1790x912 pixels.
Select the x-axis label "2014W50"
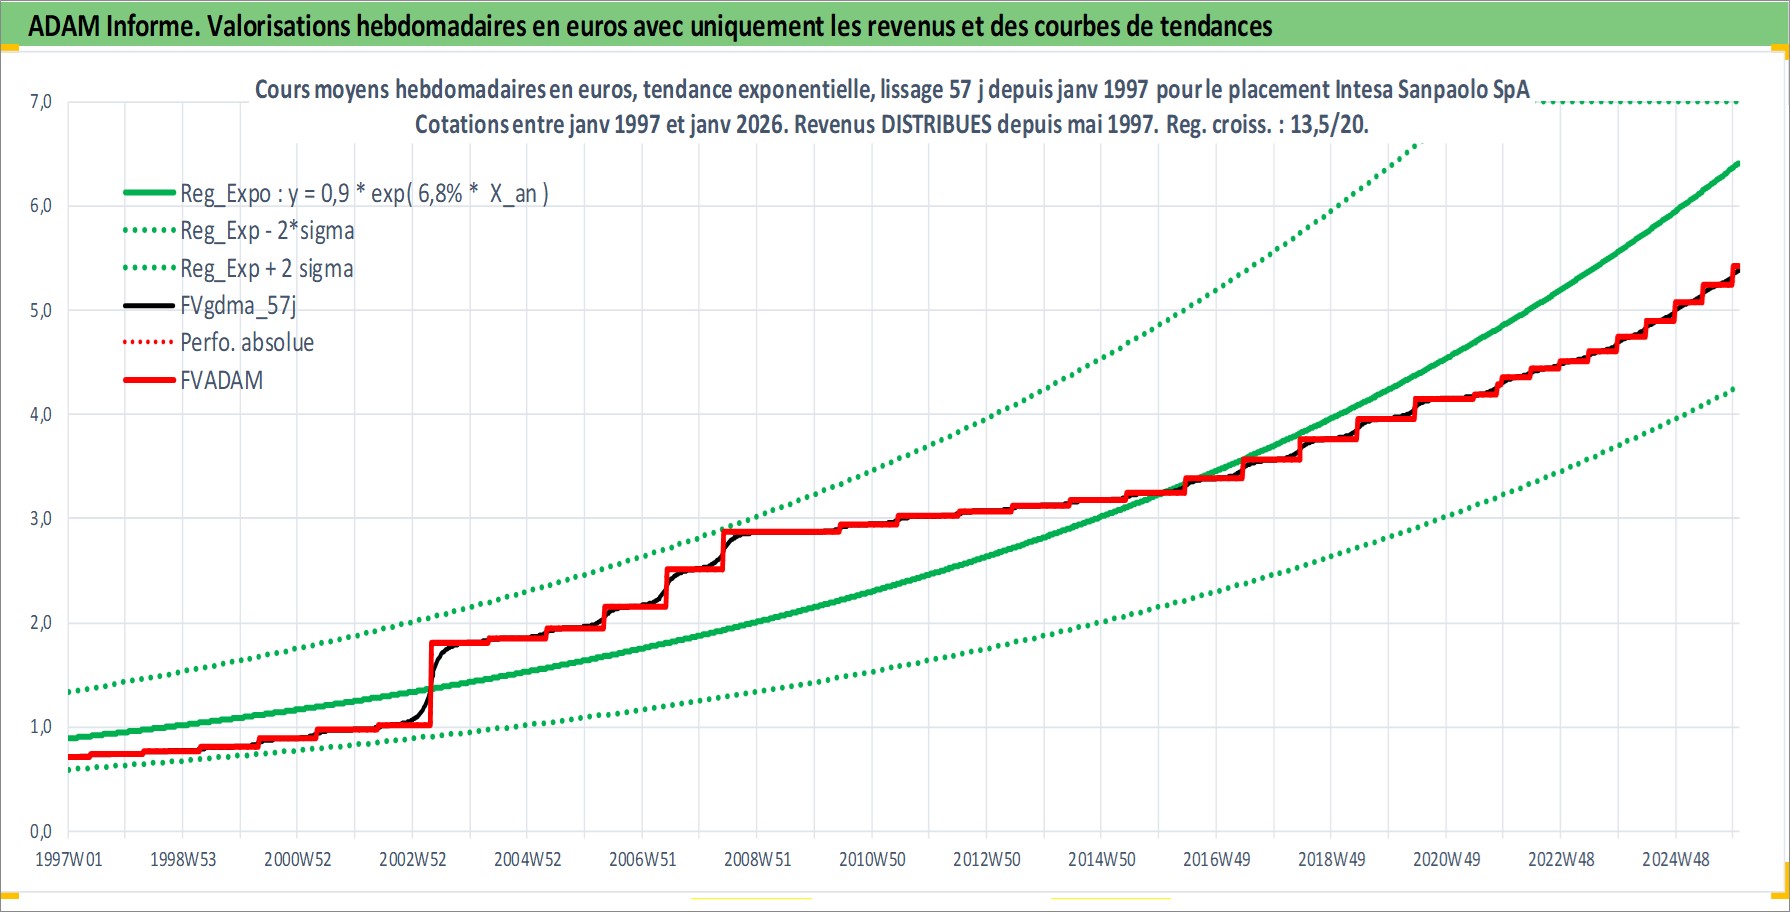1102,859
